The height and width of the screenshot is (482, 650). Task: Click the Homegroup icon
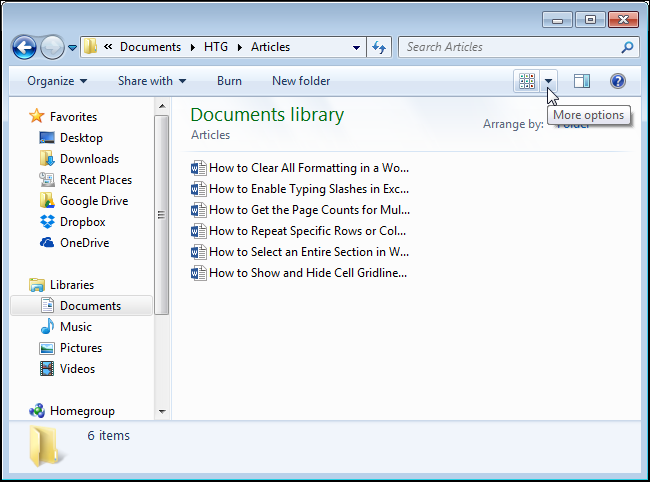(37, 411)
